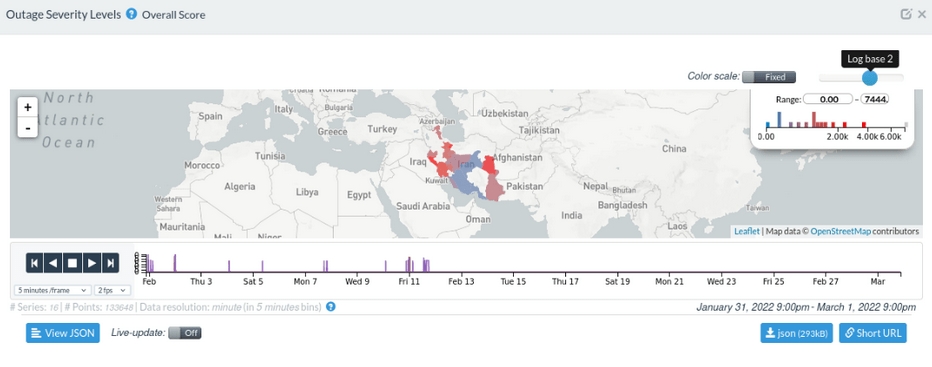This screenshot has width=932, height=367.
Task: Click the help icon beside Outage Severity Levels
Action: (x=132, y=14)
